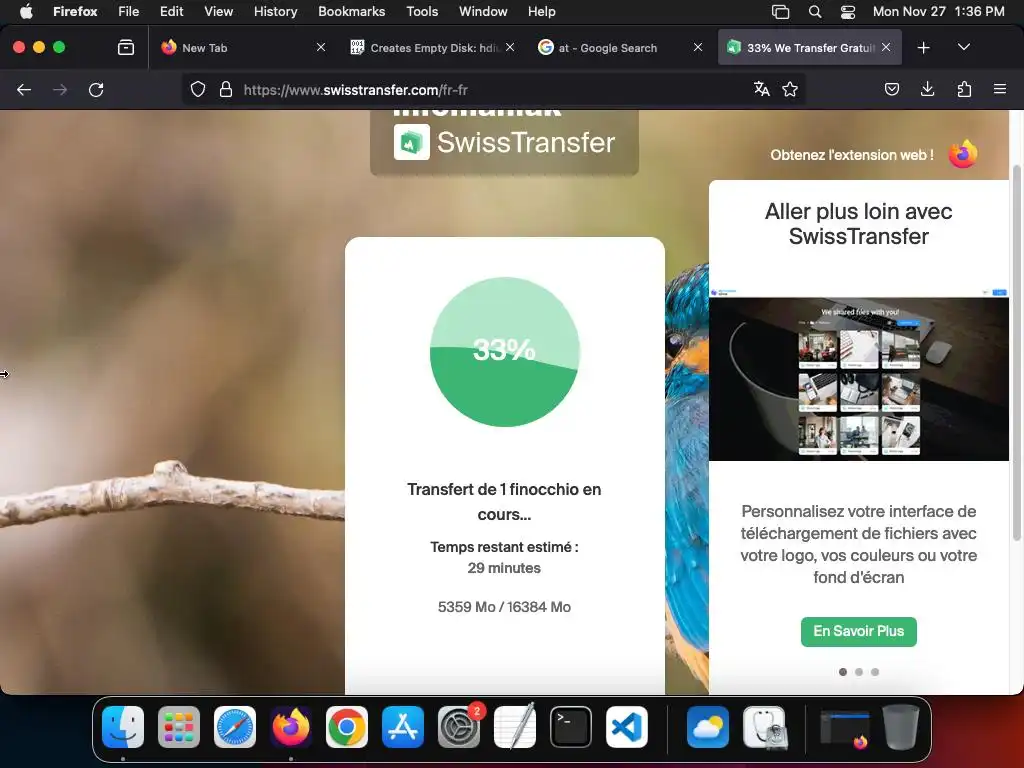Open the File menu
This screenshot has width=1024, height=768.
click(129, 11)
